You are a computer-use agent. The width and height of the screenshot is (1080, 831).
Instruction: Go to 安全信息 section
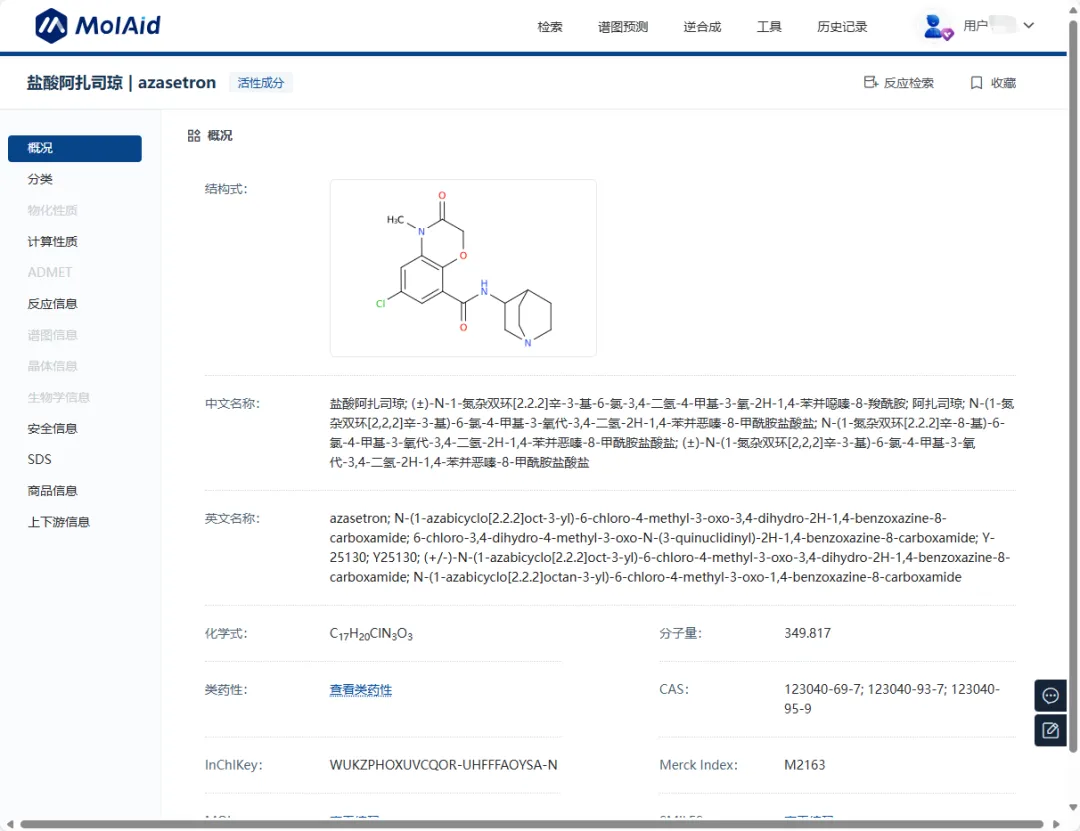(52, 429)
